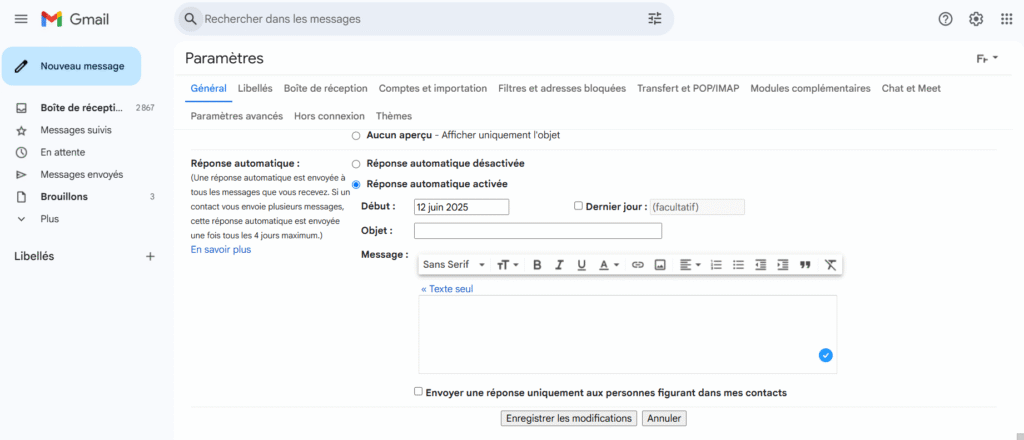Toggle bold formatting in message toolbar
The width and height of the screenshot is (1024, 440).
[x=537, y=265]
